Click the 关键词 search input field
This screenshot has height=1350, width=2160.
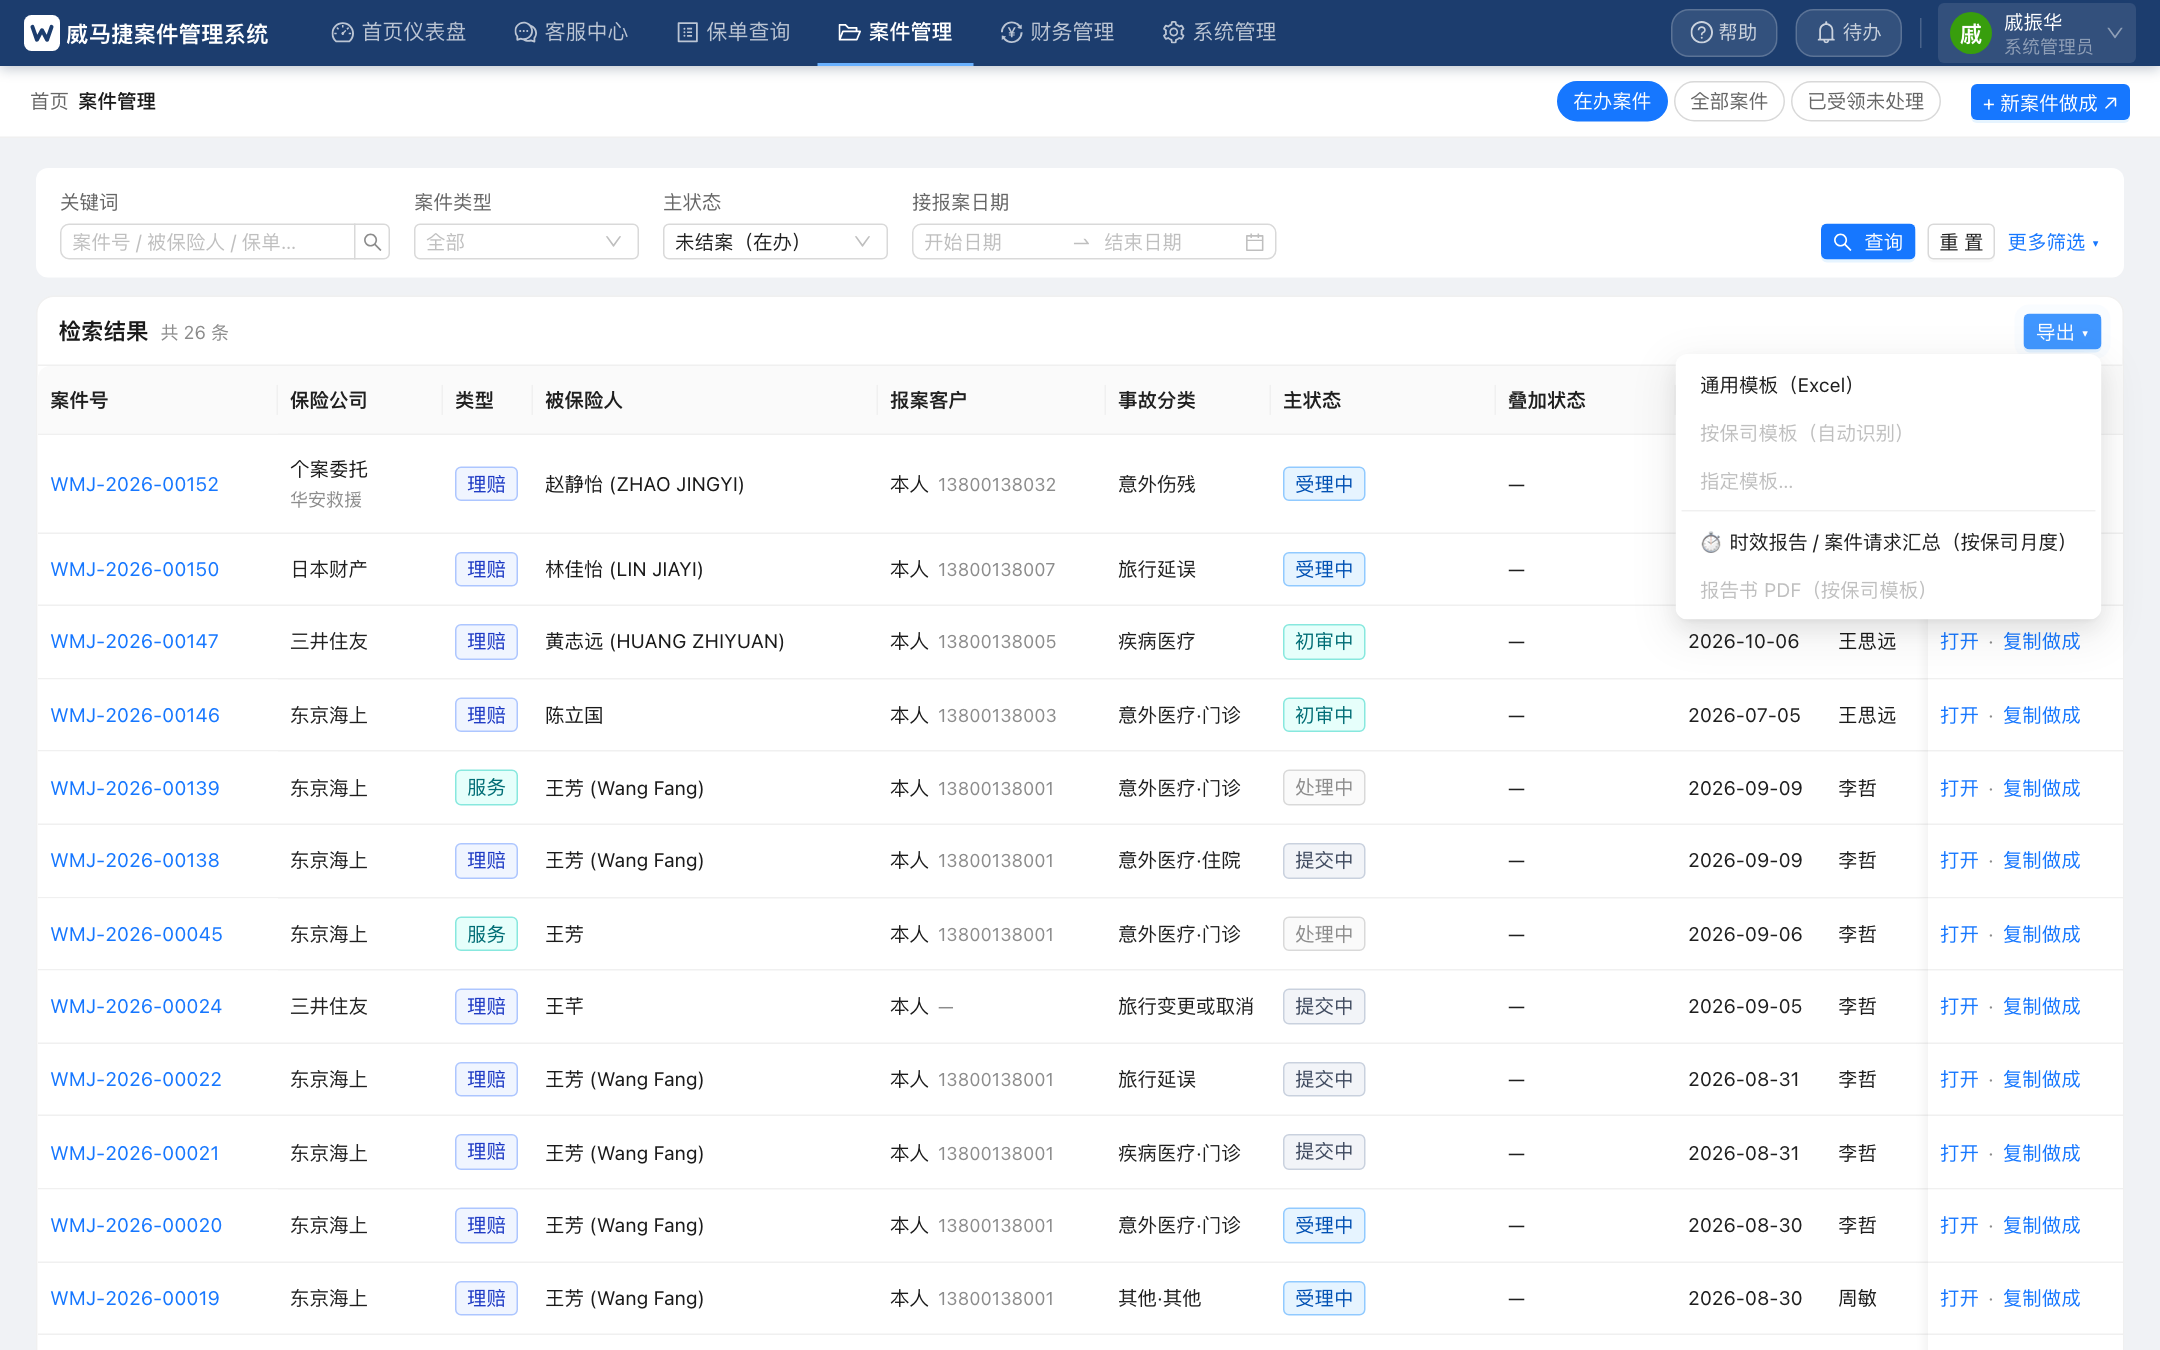[x=208, y=242]
